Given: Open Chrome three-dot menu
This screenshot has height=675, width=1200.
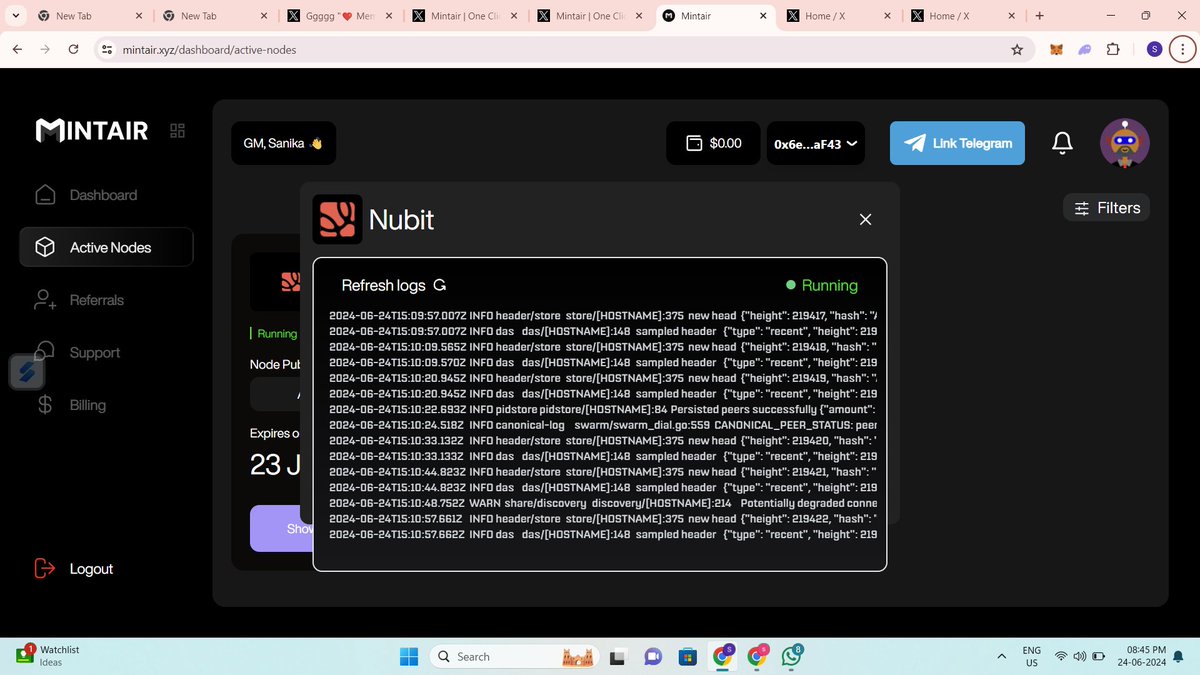Looking at the screenshot, I should pos(1182,49).
